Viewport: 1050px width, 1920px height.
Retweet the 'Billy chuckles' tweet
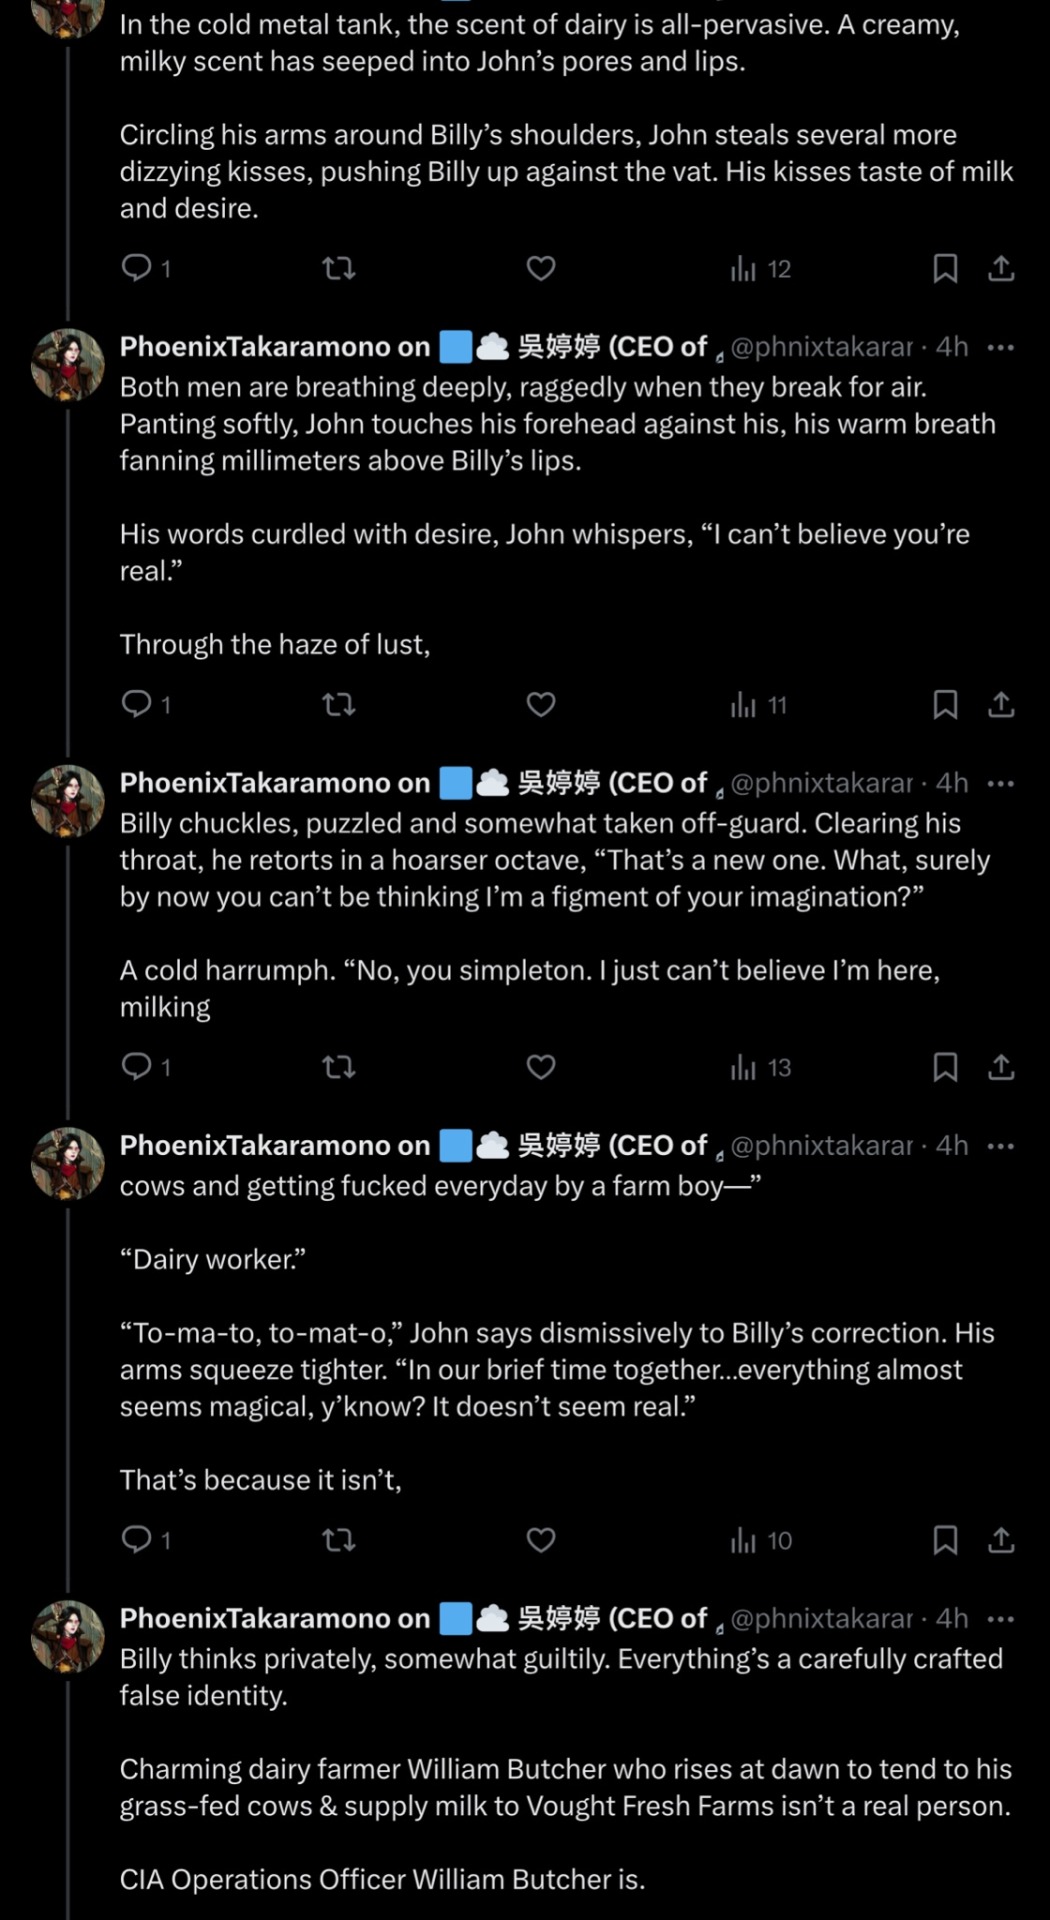(339, 1067)
